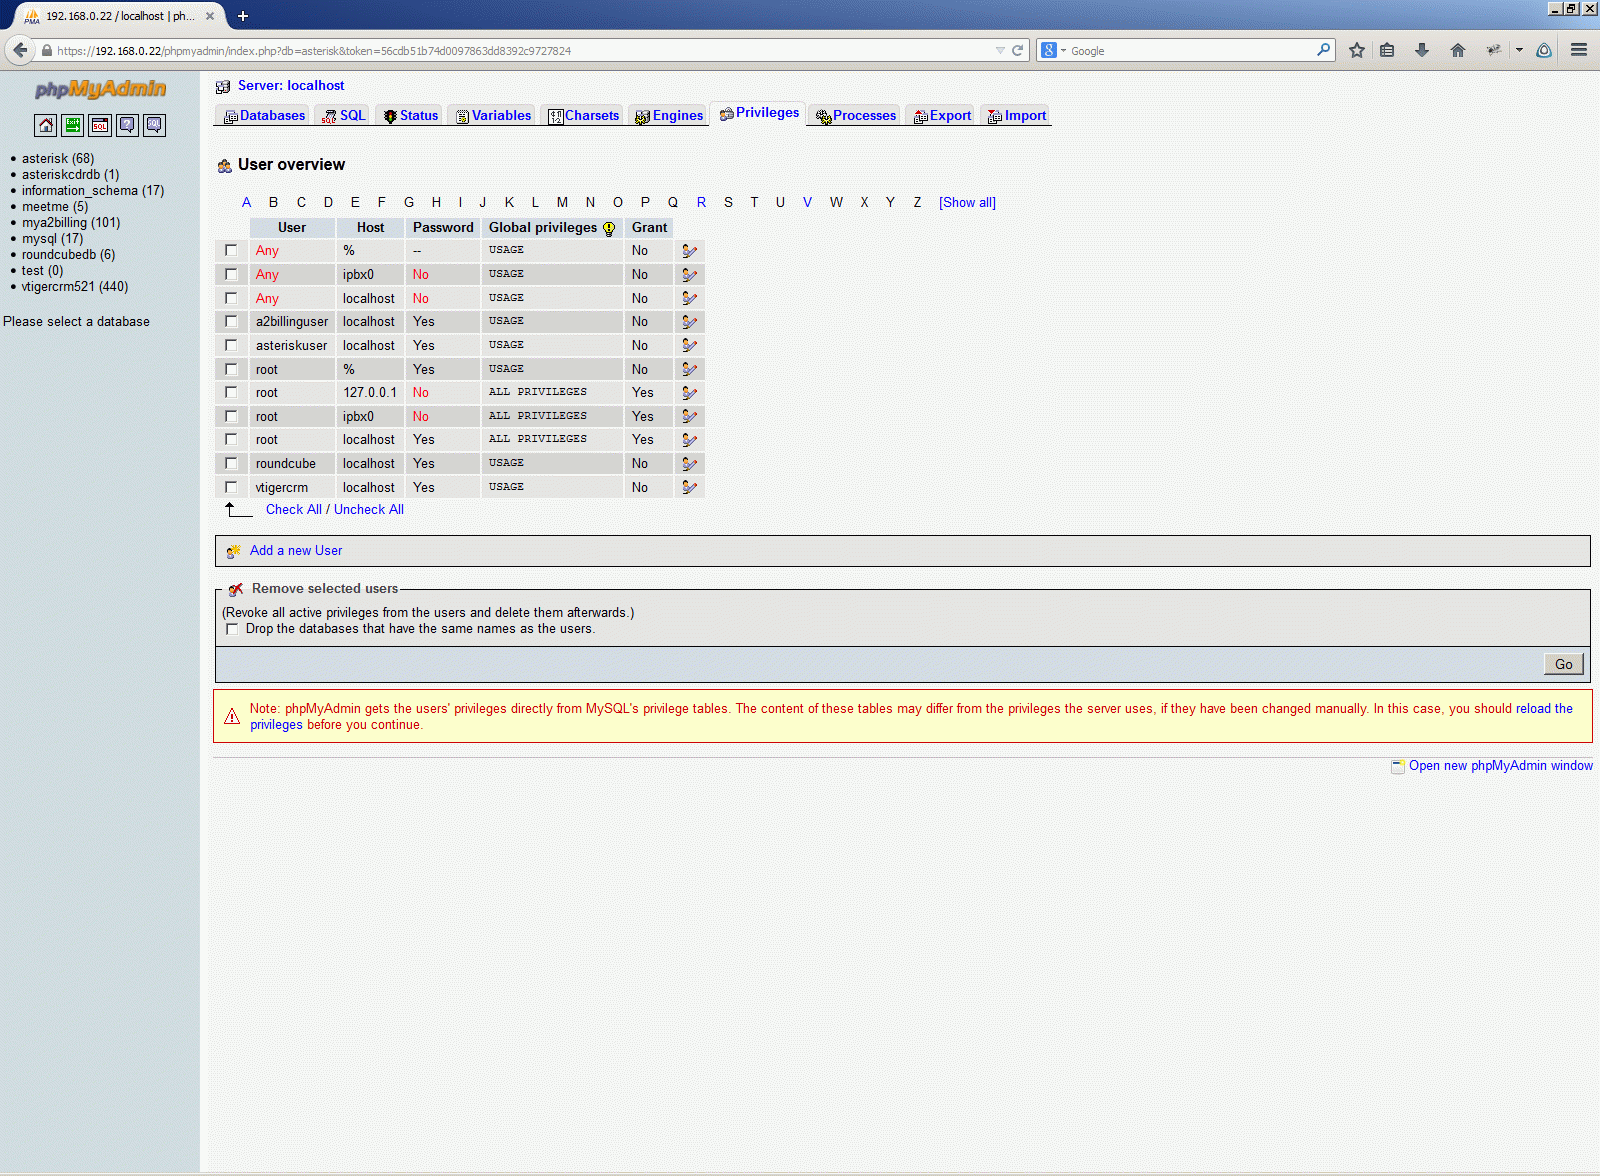This screenshot has width=1600, height=1176.
Task: Show the browser bookmarks list
Action: point(1387,50)
